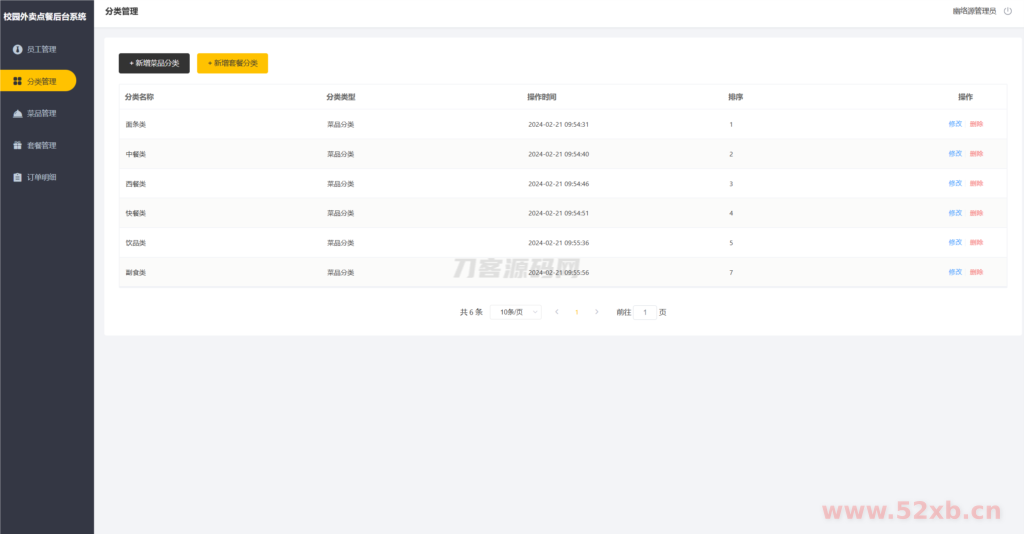
Task: Delete the 饮品类 category
Action: click(976, 242)
